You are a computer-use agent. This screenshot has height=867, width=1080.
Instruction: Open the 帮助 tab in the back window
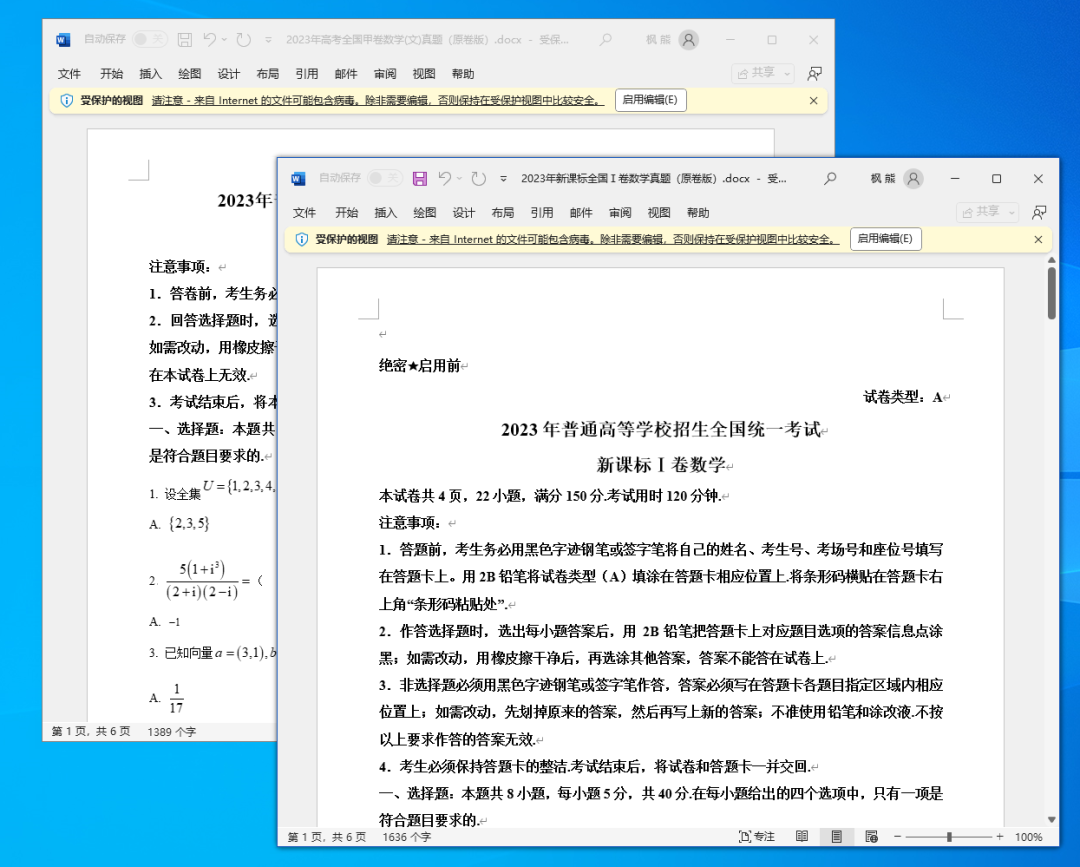coord(463,74)
